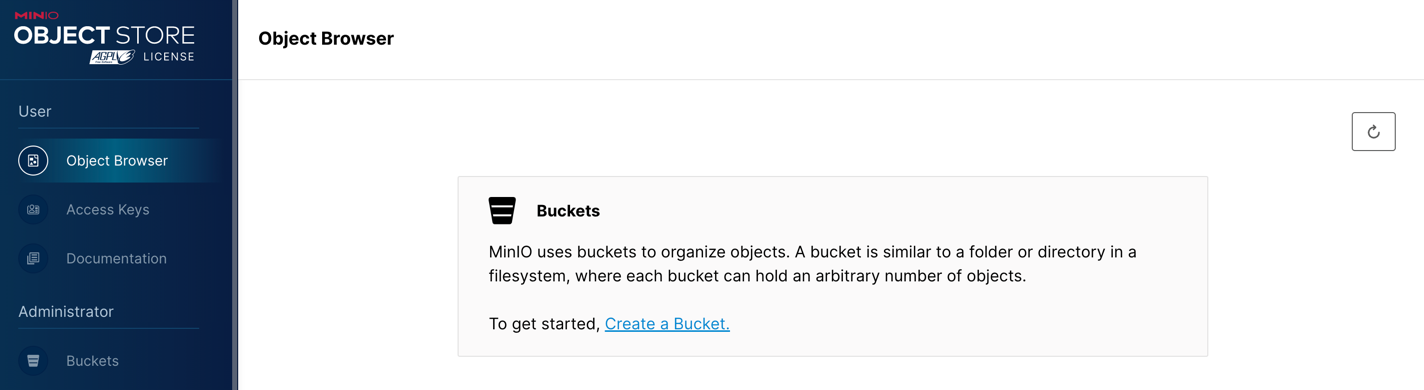The image size is (1424, 390).
Task: Click the User section label
Action: pos(35,111)
